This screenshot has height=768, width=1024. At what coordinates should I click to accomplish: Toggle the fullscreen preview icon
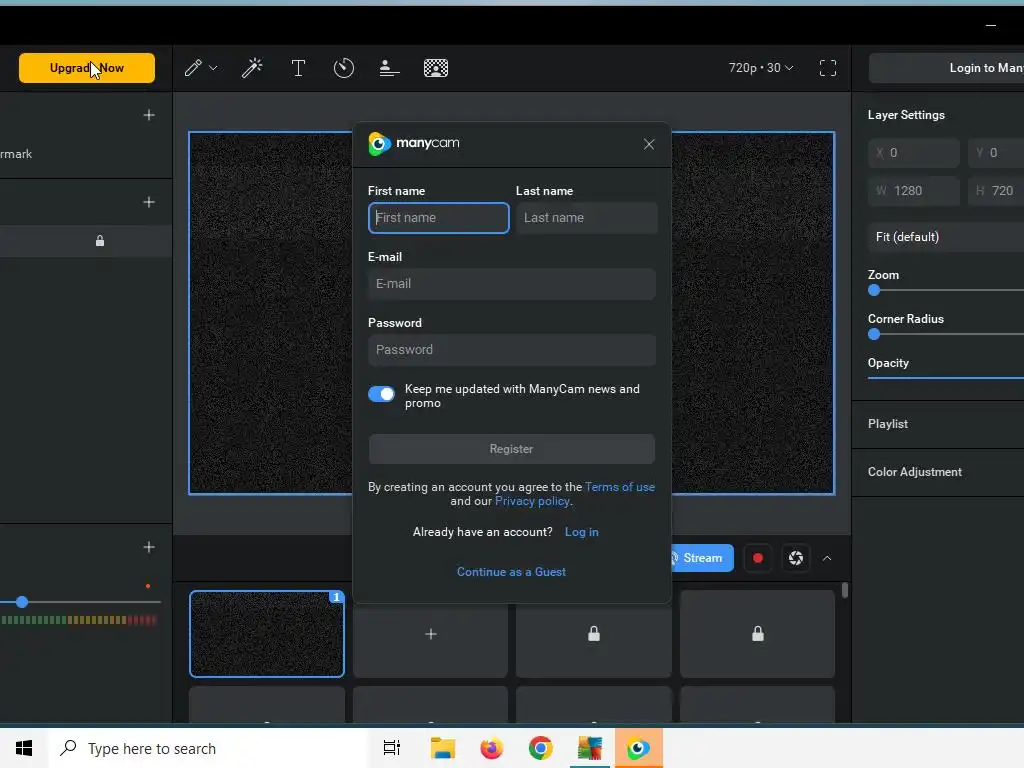tap(827, 68)
